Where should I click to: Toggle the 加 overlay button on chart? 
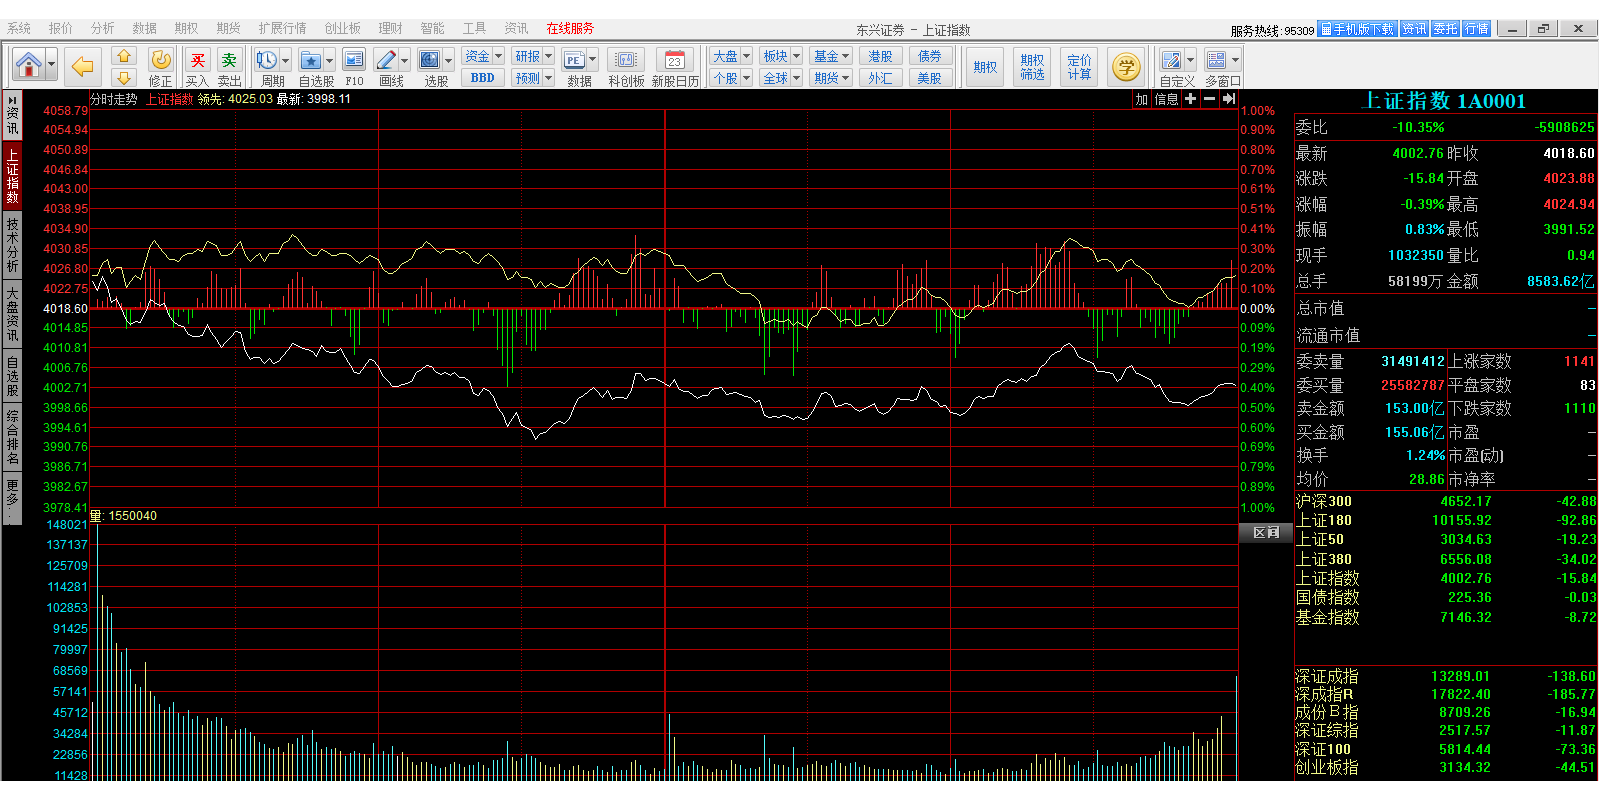click(1141, 99)
